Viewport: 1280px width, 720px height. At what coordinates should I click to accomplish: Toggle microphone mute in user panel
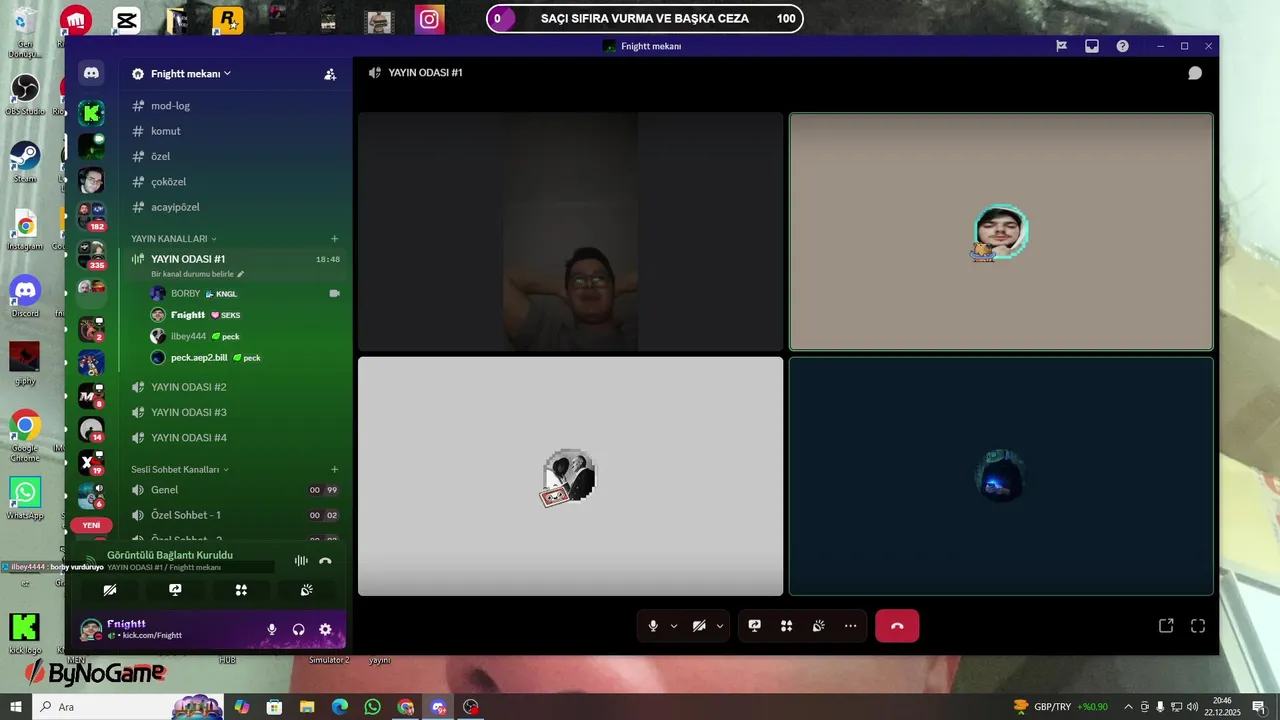[x=271, y=629]
